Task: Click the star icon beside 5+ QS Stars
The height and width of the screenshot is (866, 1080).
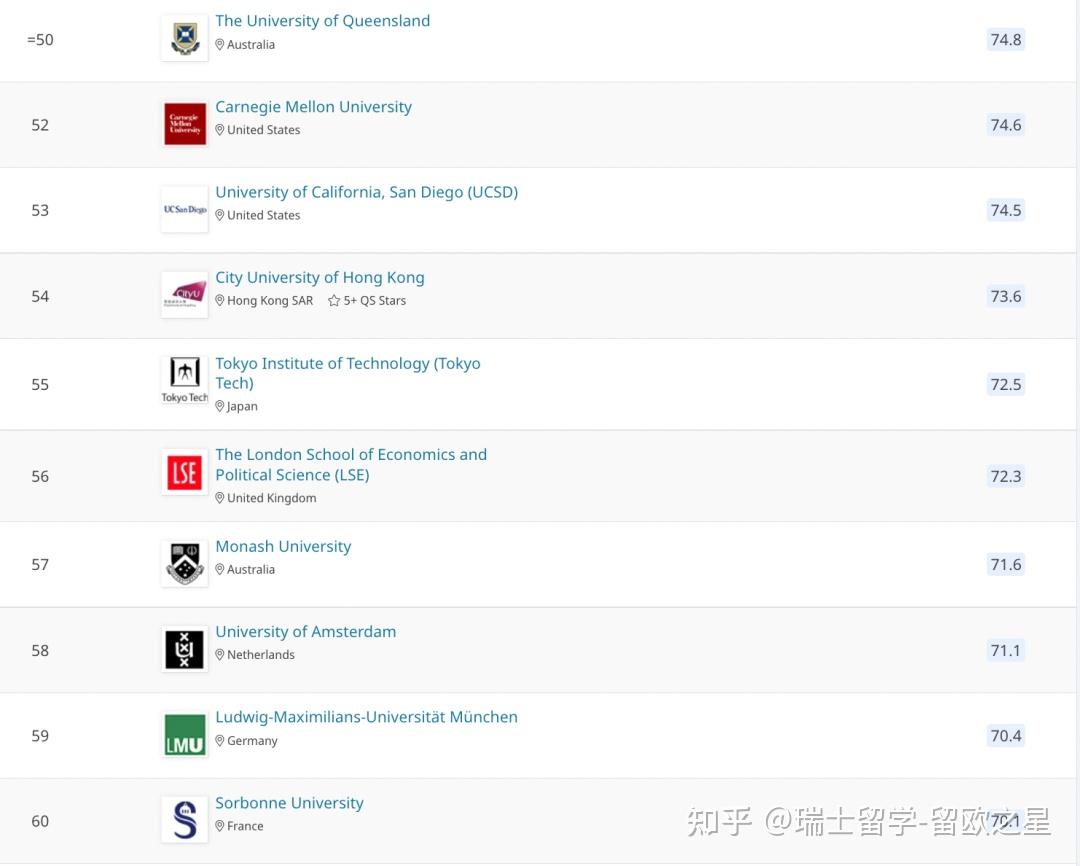Action: click(334, 300)
